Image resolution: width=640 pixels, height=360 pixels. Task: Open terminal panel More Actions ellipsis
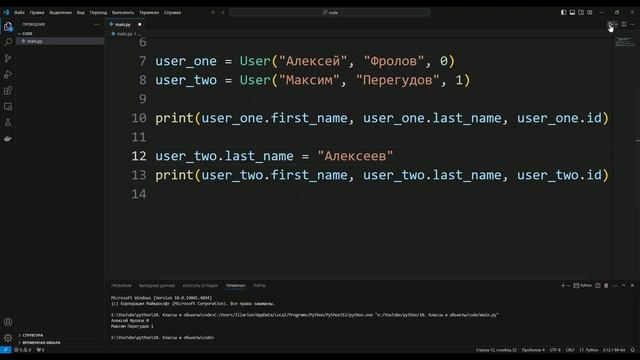(615, 286)
